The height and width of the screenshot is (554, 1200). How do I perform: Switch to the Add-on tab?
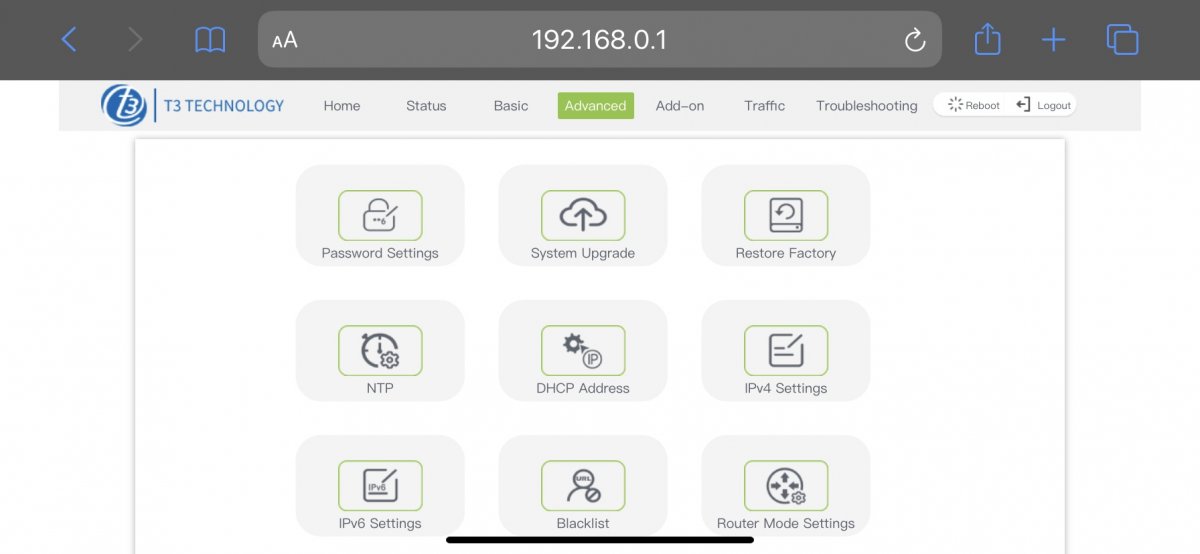point(680,106)
